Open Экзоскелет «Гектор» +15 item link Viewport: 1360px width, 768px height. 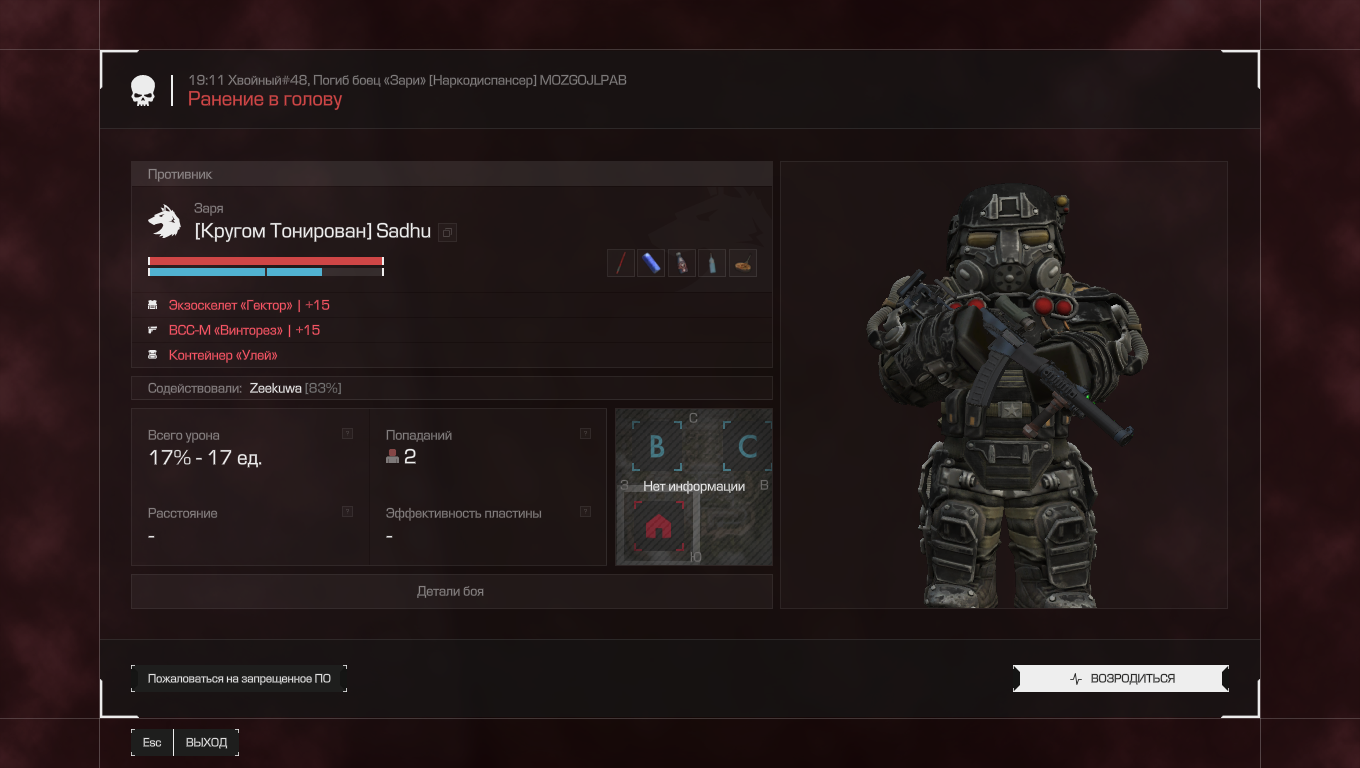pos(249,305)
